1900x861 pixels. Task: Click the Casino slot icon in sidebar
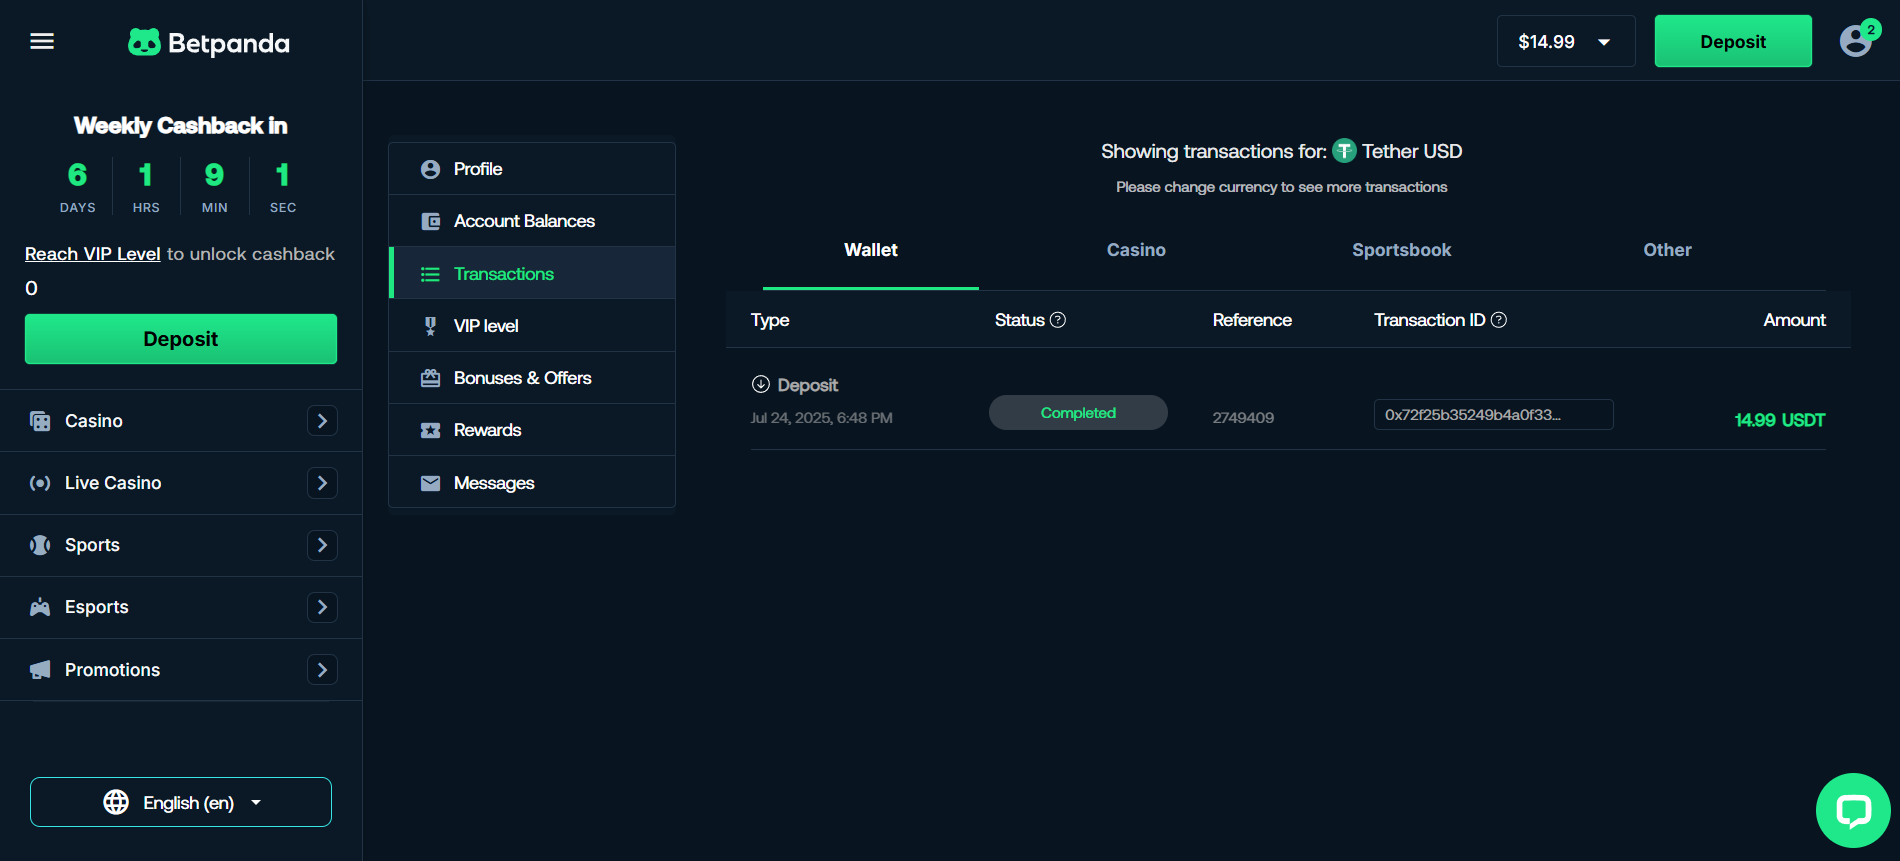40,421
